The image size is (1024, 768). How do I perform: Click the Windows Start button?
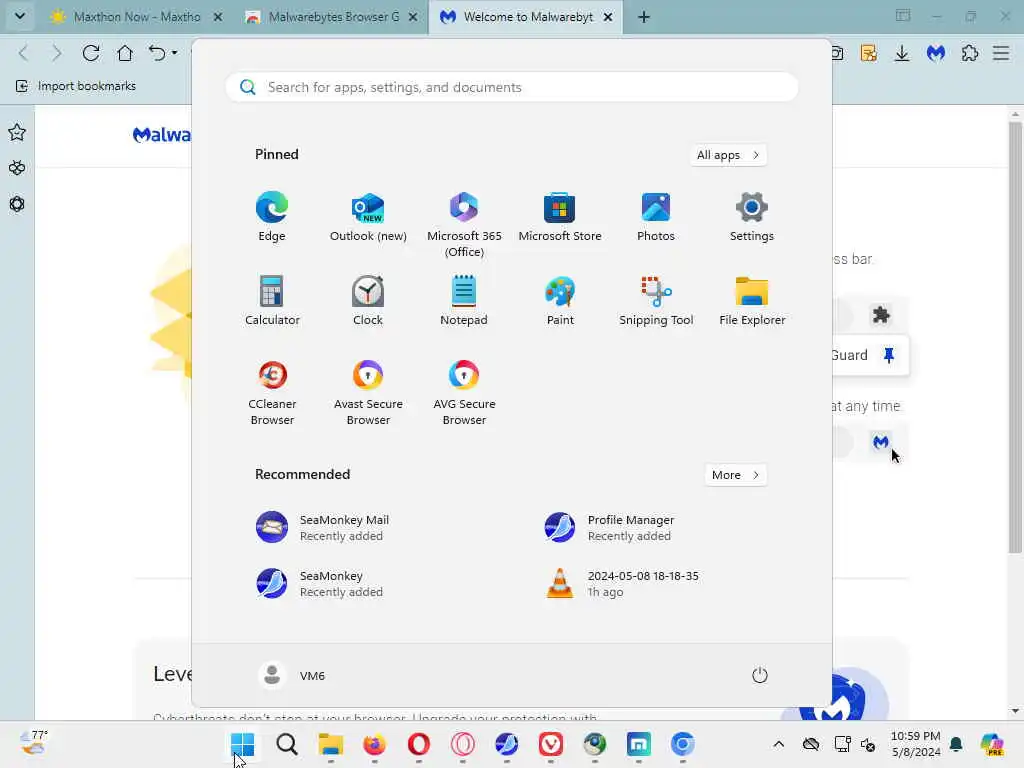(x=242, y=744)
